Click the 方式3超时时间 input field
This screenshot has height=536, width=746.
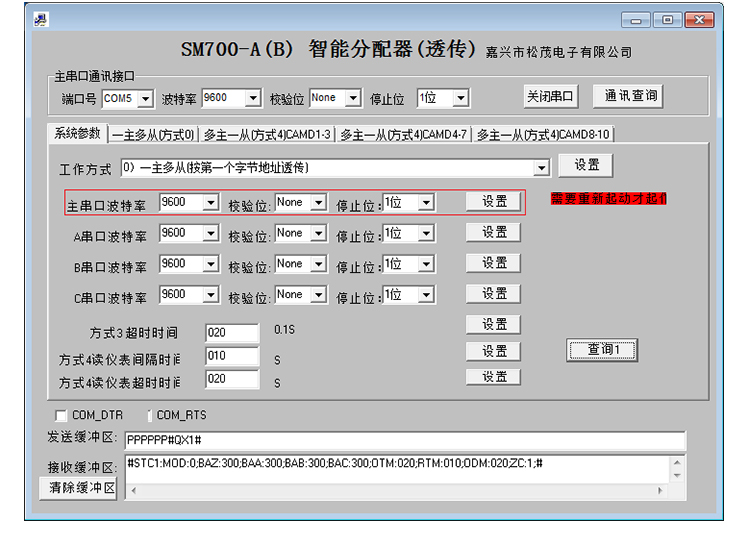point(231,333)
